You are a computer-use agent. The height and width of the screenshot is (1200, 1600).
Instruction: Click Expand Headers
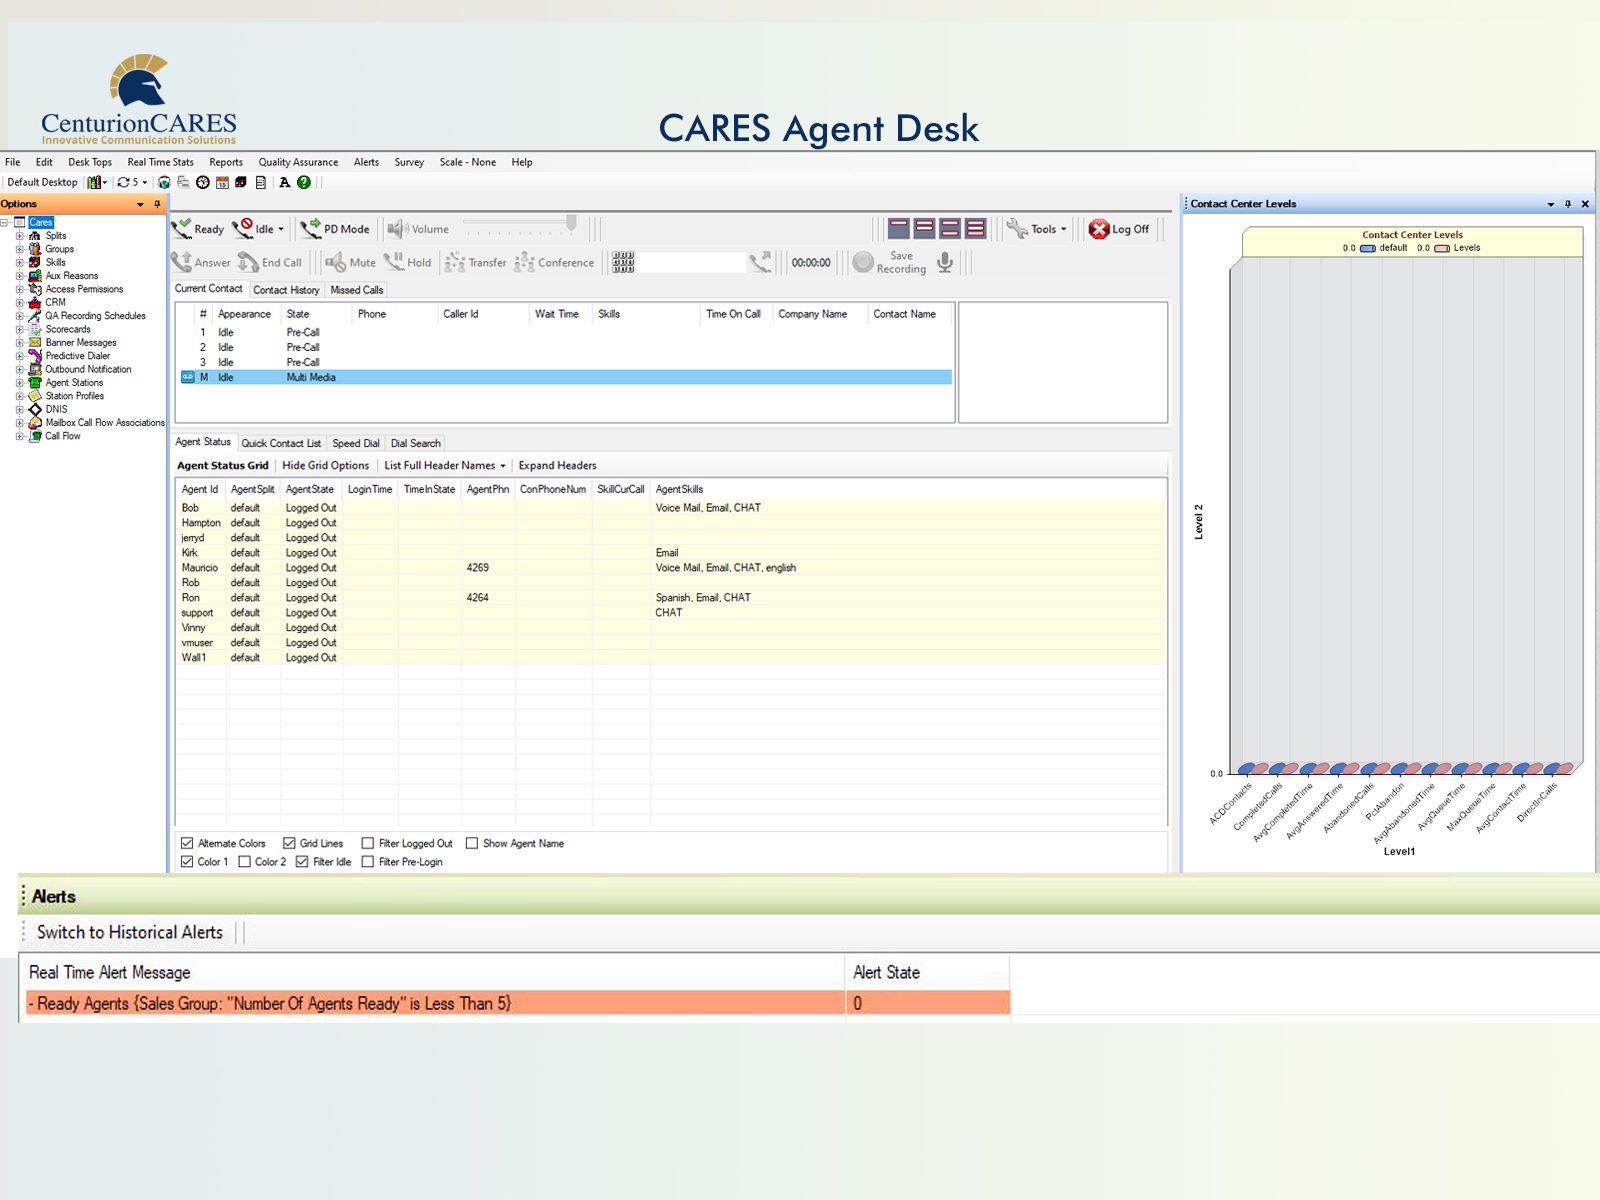click(x=557, y=465)
